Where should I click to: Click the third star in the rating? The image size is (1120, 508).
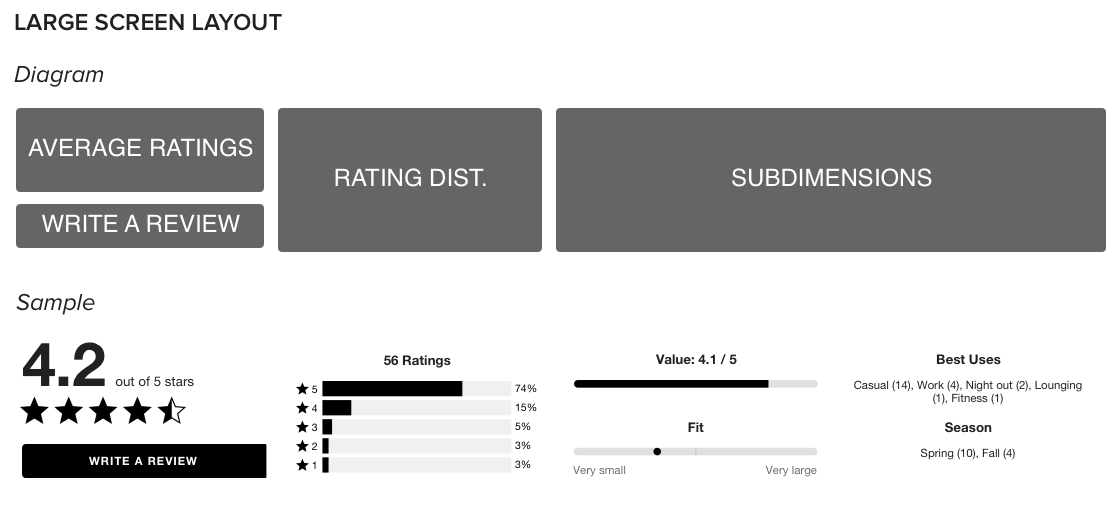pyautogui.click(x=104, y=411)
